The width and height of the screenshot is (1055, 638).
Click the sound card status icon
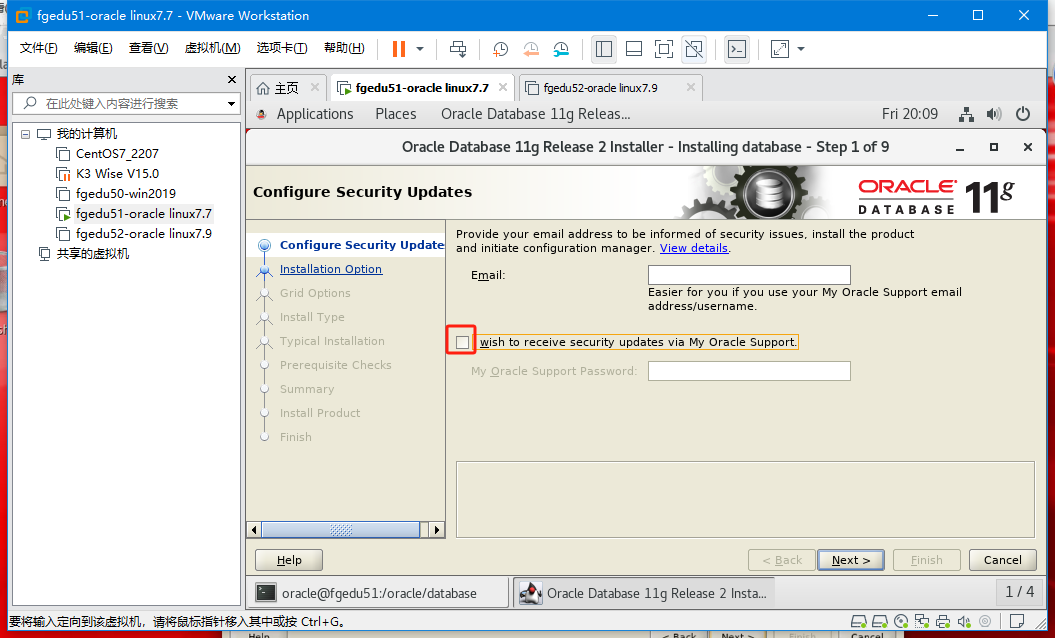(963, 621)
